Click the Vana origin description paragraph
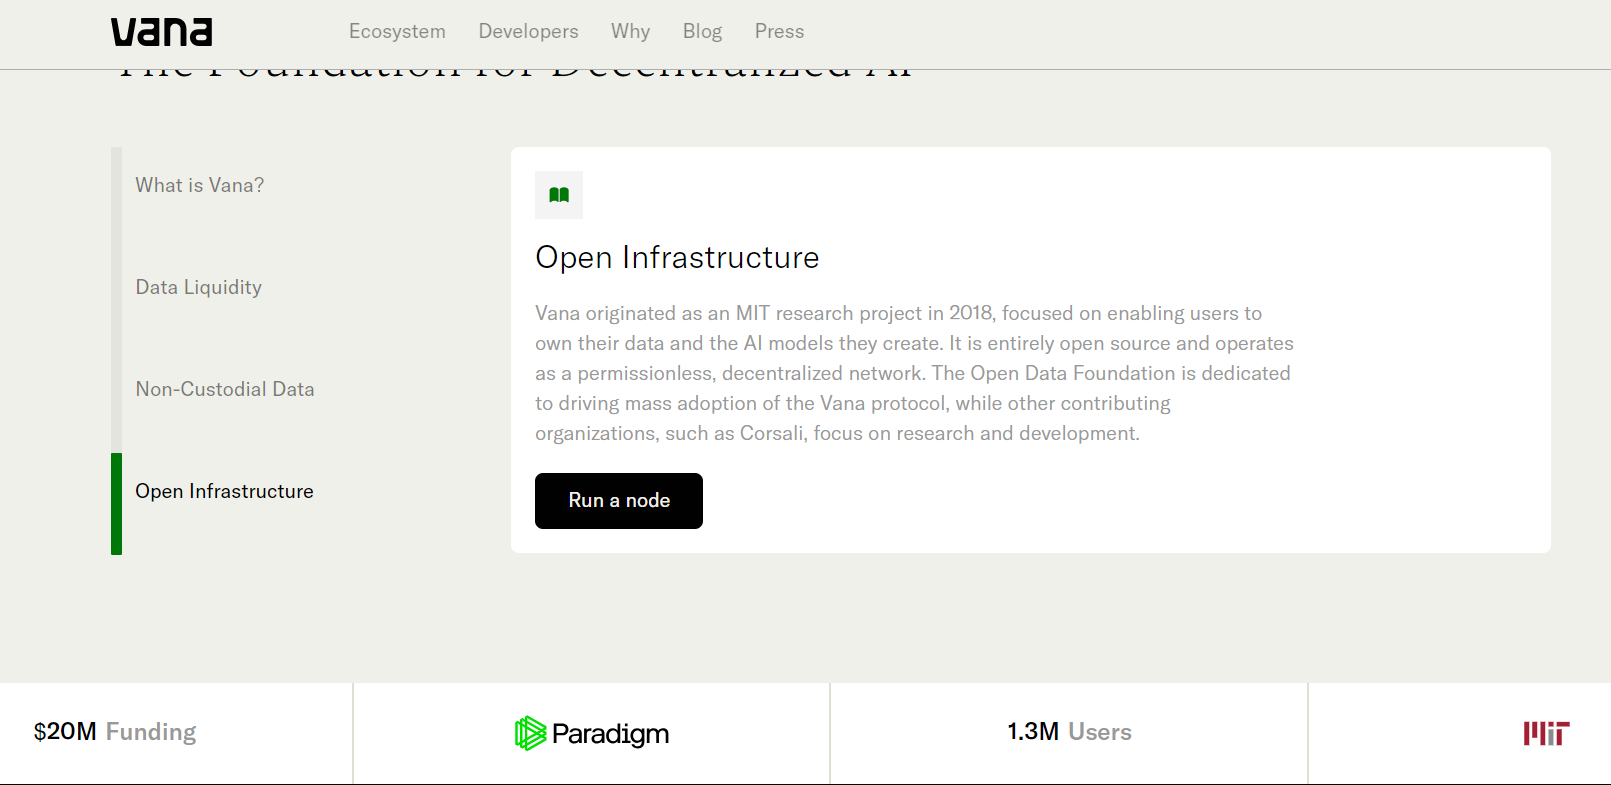The height and width of the screenshot is (785, 1611). 914,373
